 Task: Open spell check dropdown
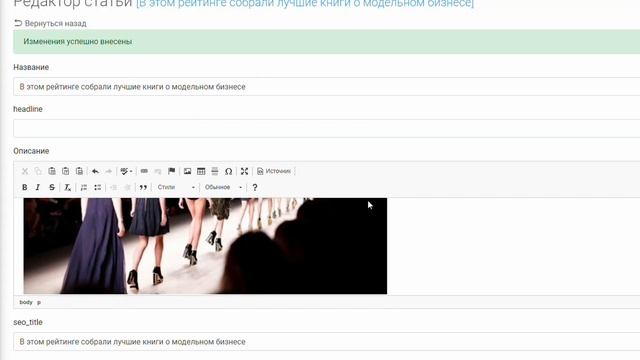pyautogui.click(x=126, y=171)
